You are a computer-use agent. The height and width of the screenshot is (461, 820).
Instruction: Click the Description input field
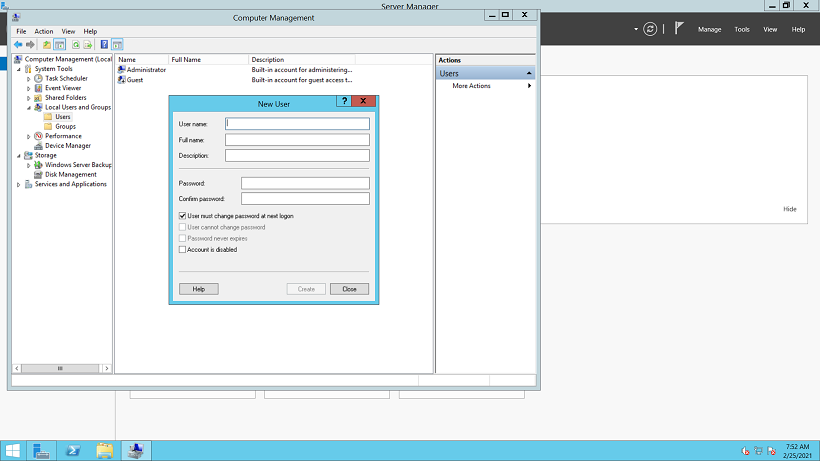(x=297, y=155)
